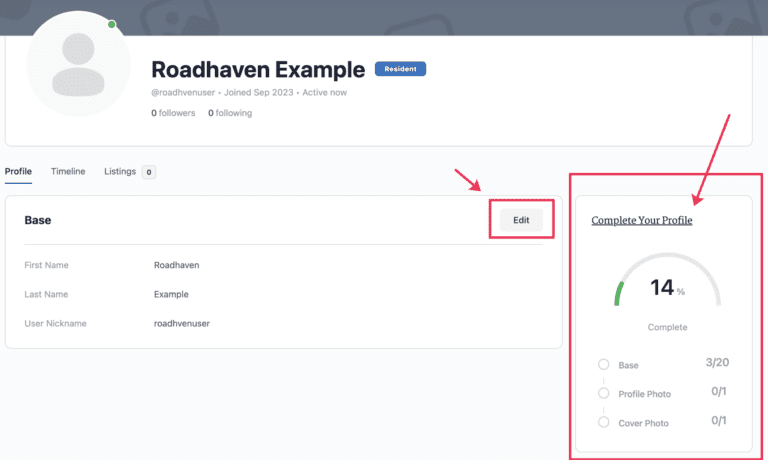Click the Profile Photo item label

click(x=645, y=394)
